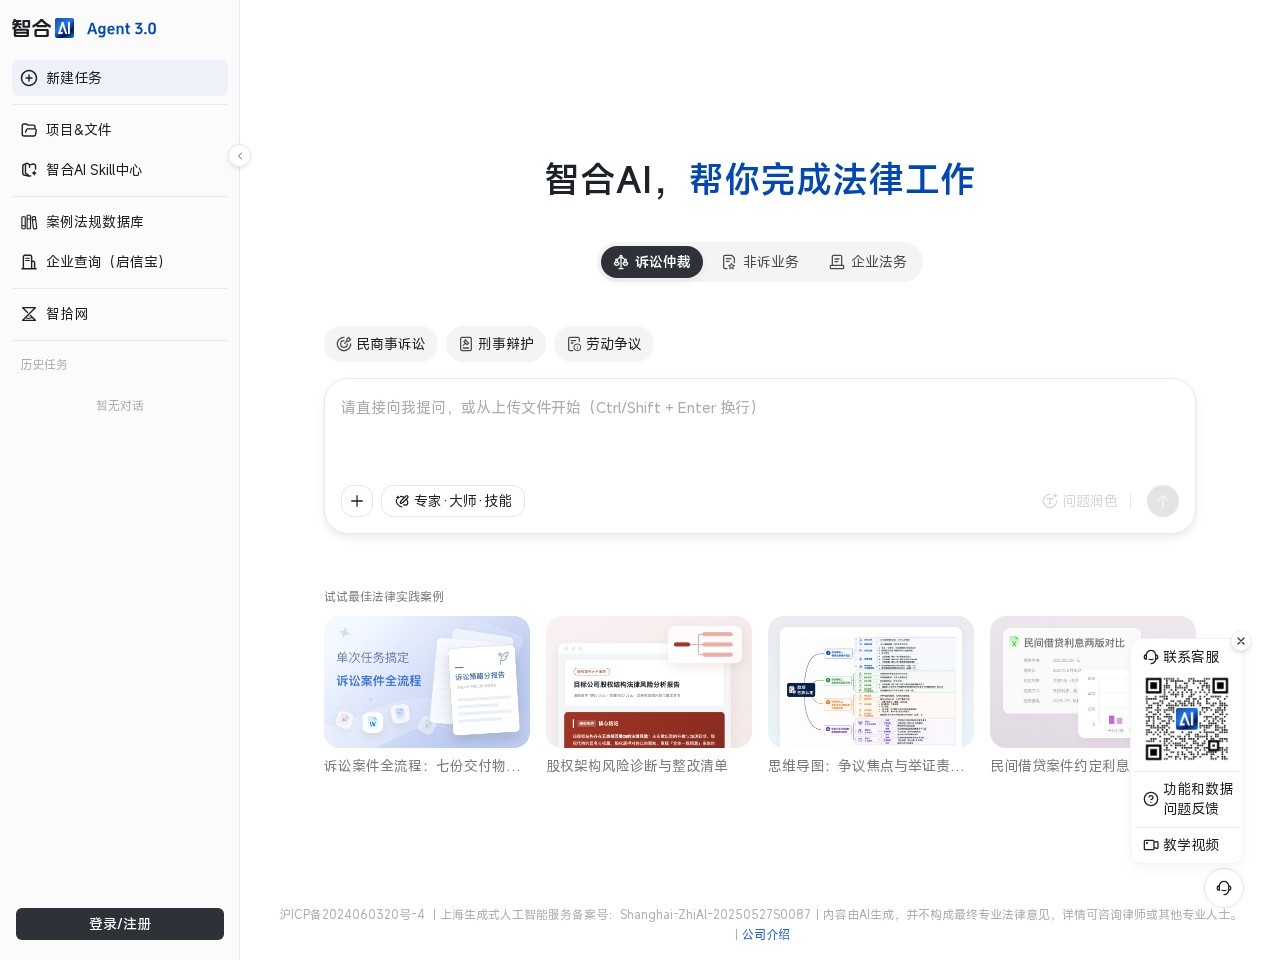This screenshot has width=1280, height=960.
Task: Open 智合AI Skill中心
Action: tap(120, 170)
